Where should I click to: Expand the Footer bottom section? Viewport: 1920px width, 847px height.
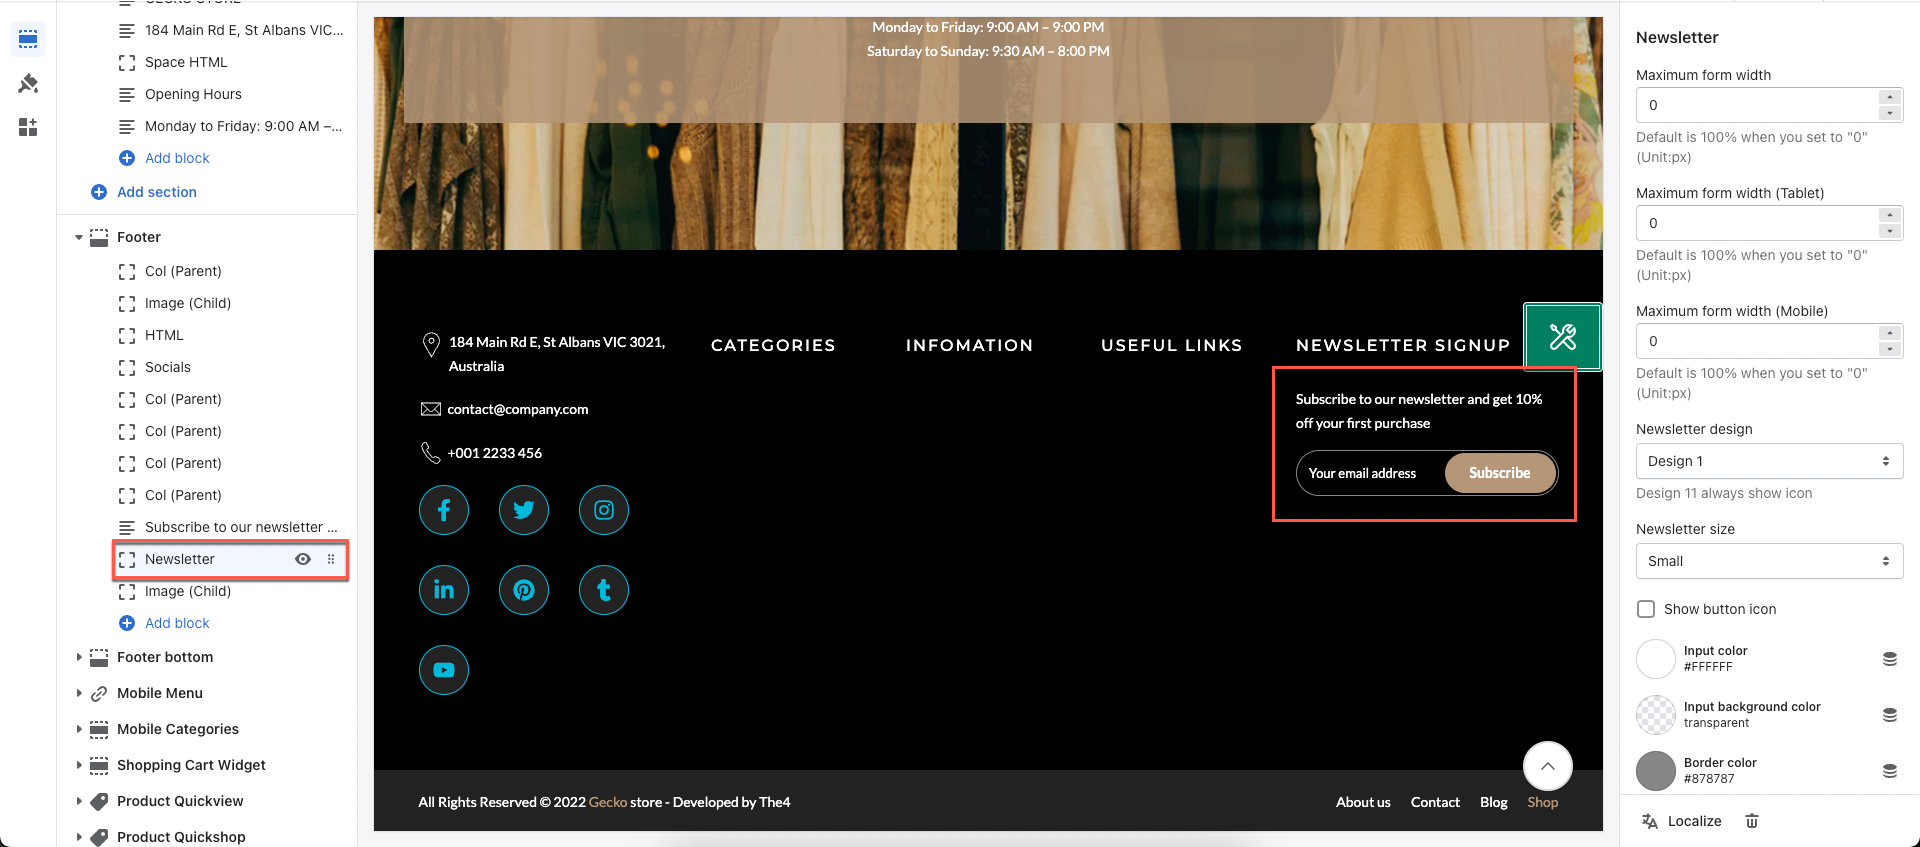tap(79, 657)
